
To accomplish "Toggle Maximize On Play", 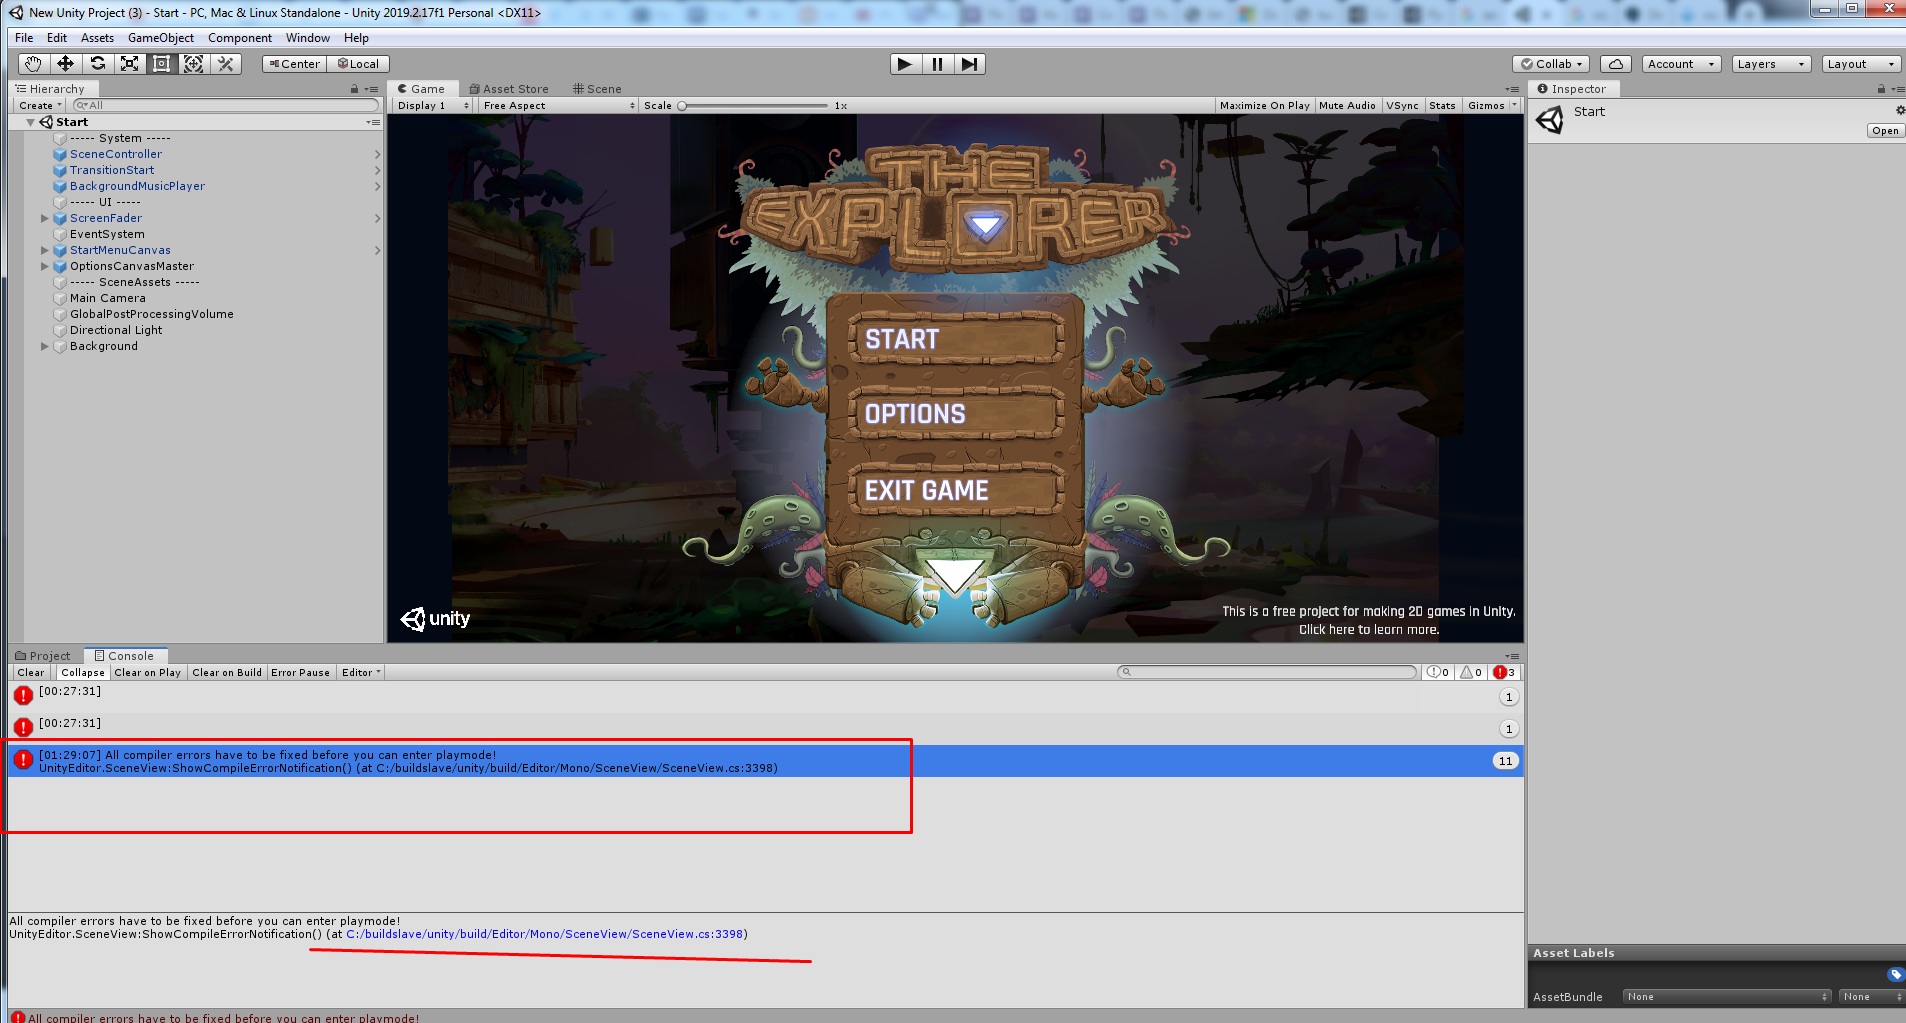I will pos(1264,105).
